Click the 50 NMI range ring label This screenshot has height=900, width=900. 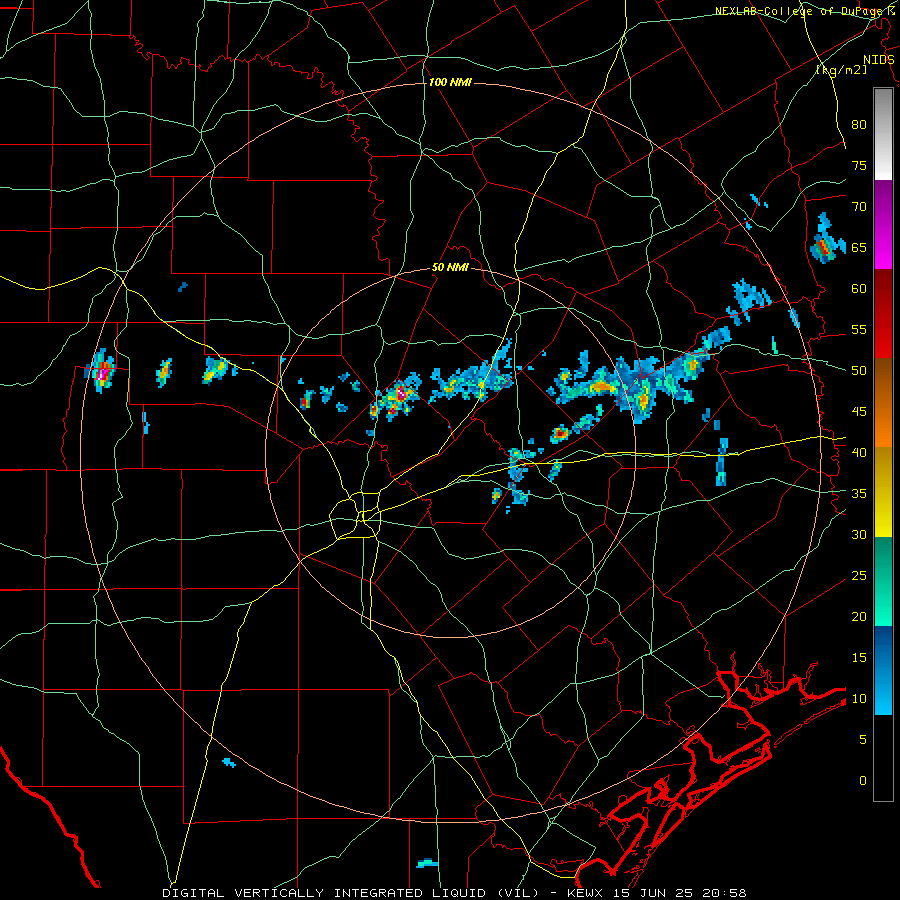450,267
